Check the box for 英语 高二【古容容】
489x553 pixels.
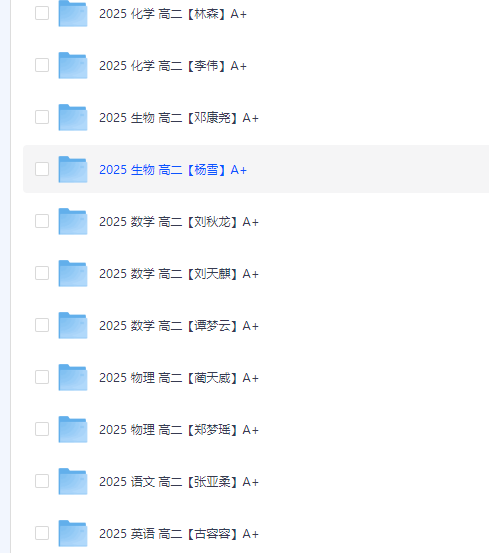click(x=42, y=533)
